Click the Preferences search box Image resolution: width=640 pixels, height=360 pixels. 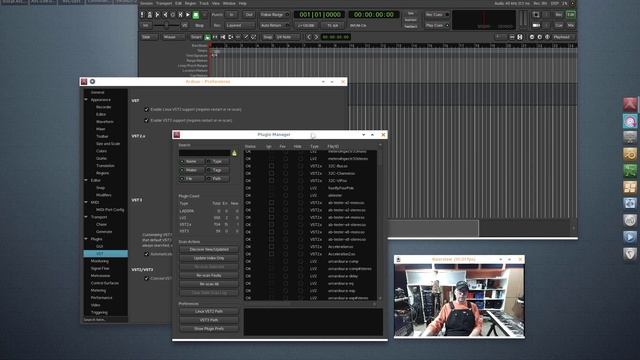[105, 320]
